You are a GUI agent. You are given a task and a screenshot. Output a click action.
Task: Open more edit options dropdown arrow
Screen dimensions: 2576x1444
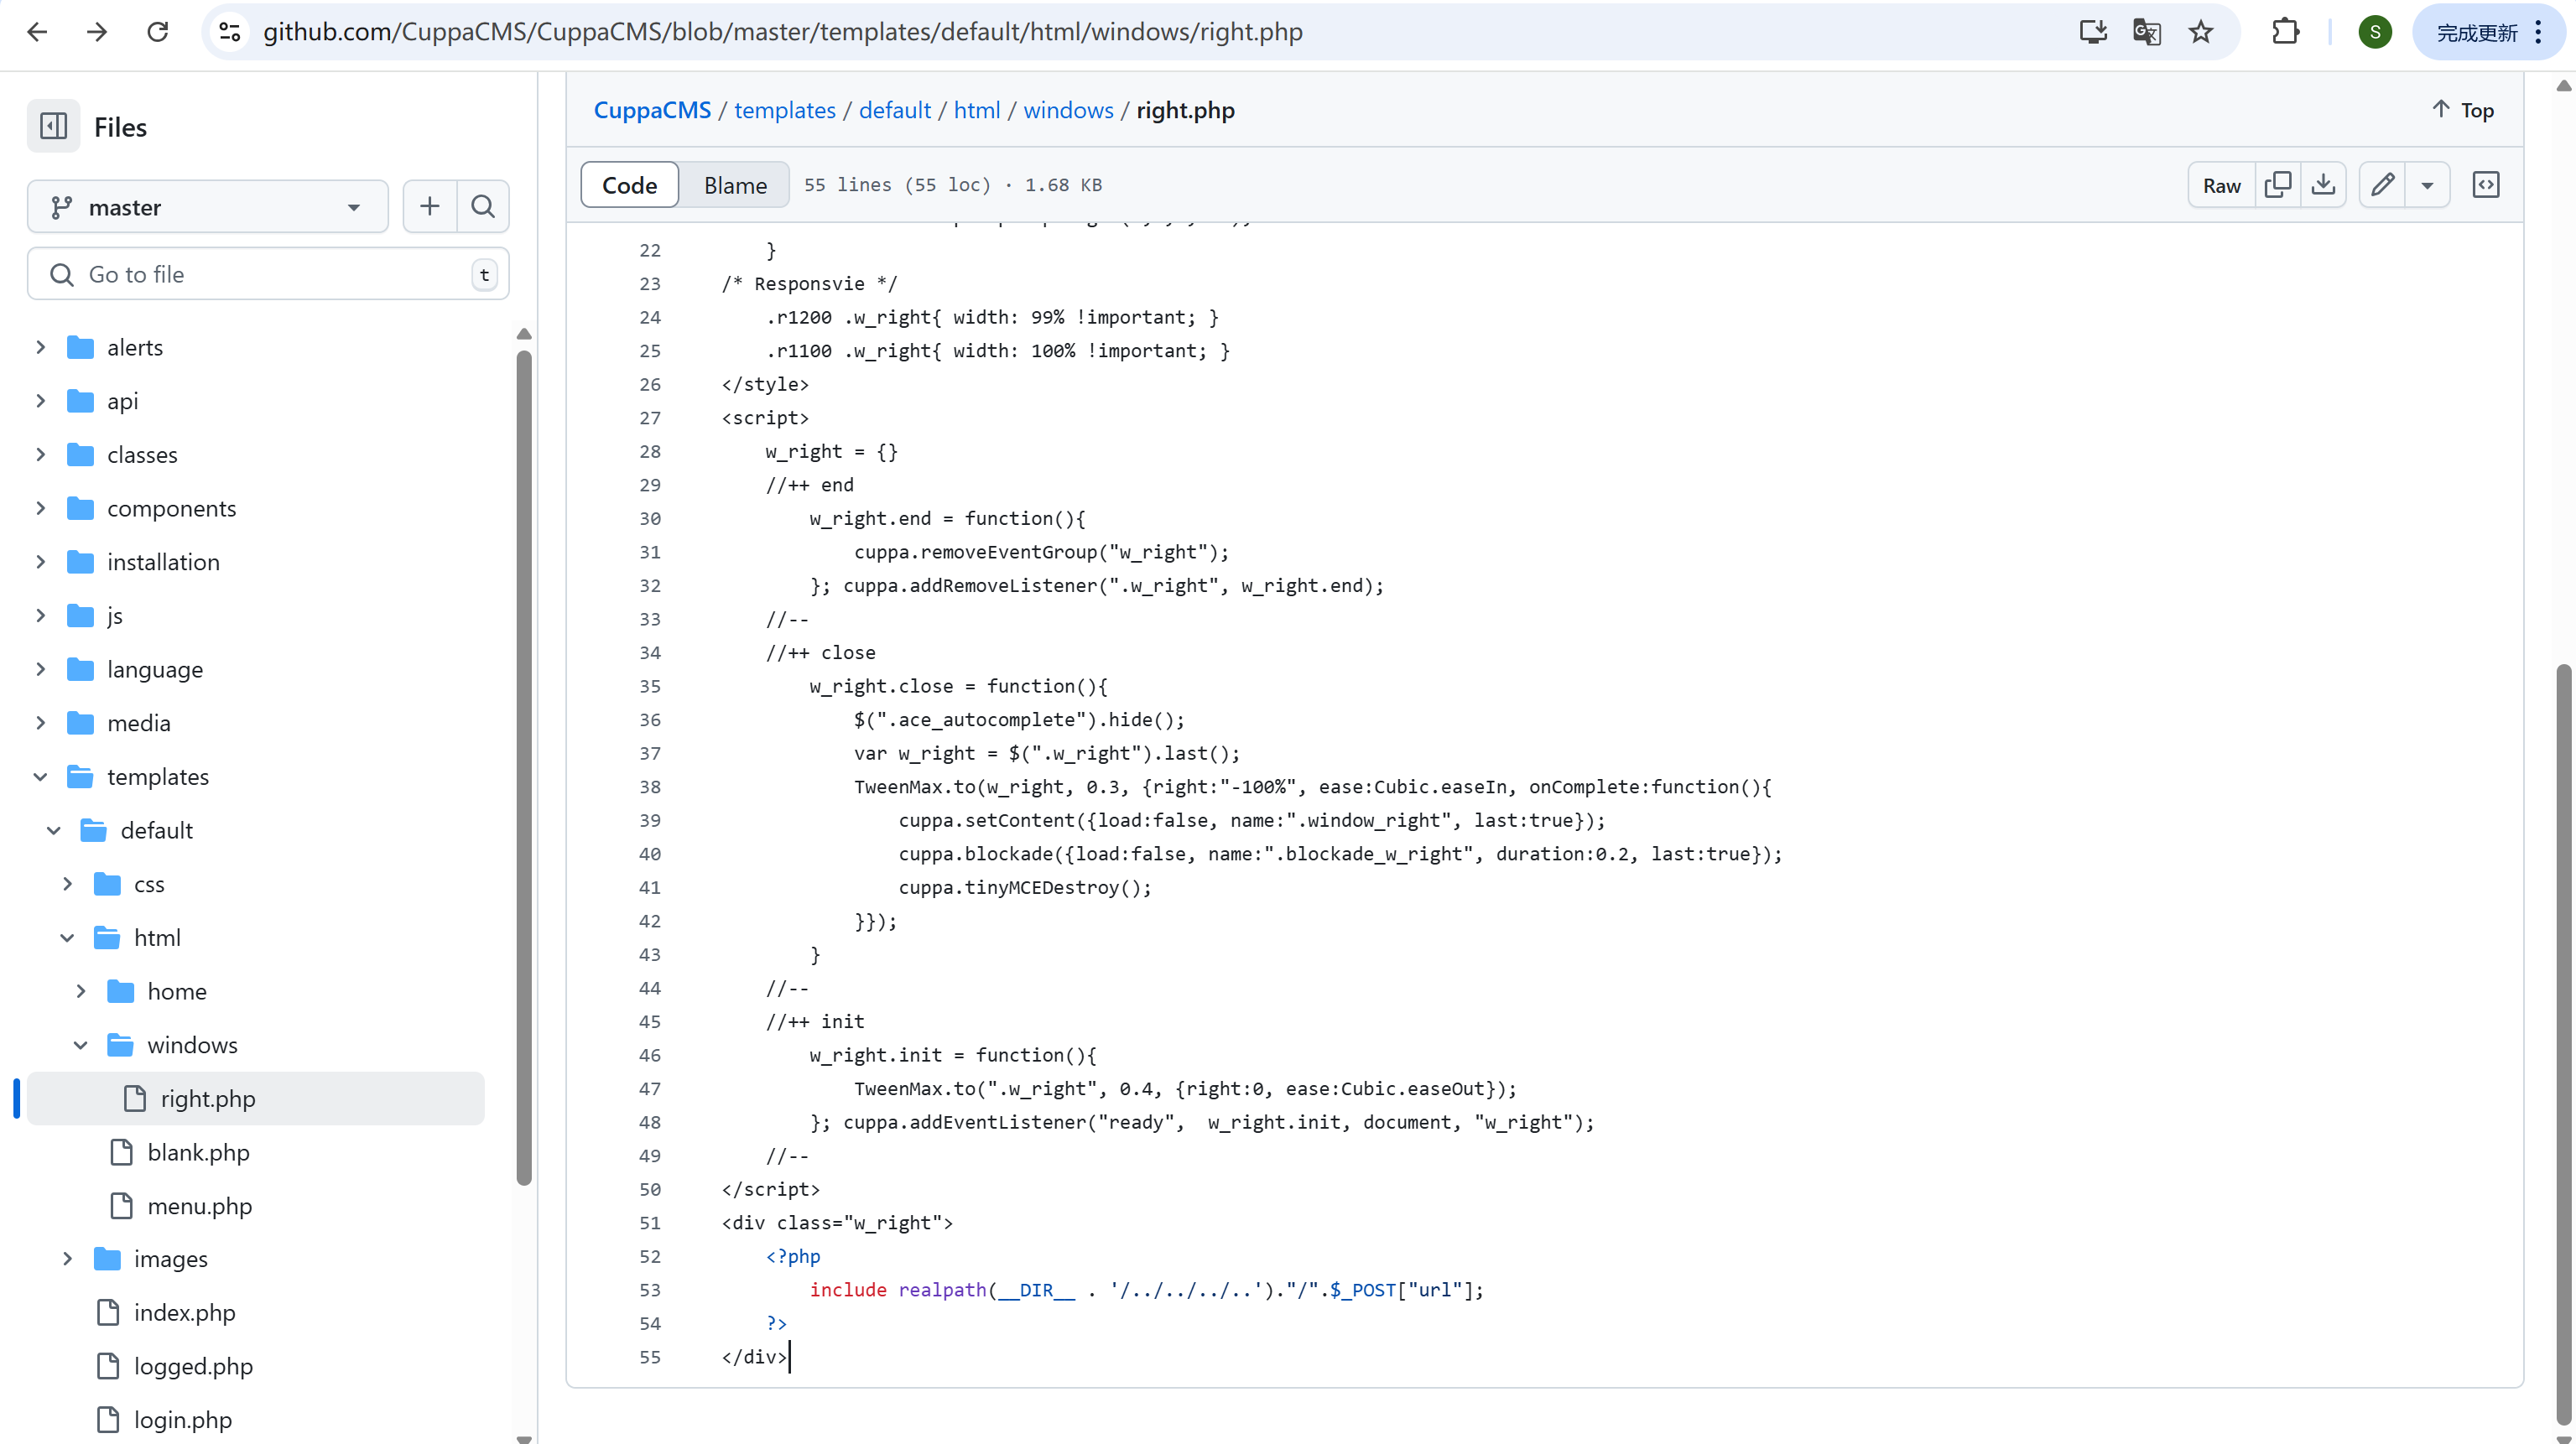tap(2427, 185)
